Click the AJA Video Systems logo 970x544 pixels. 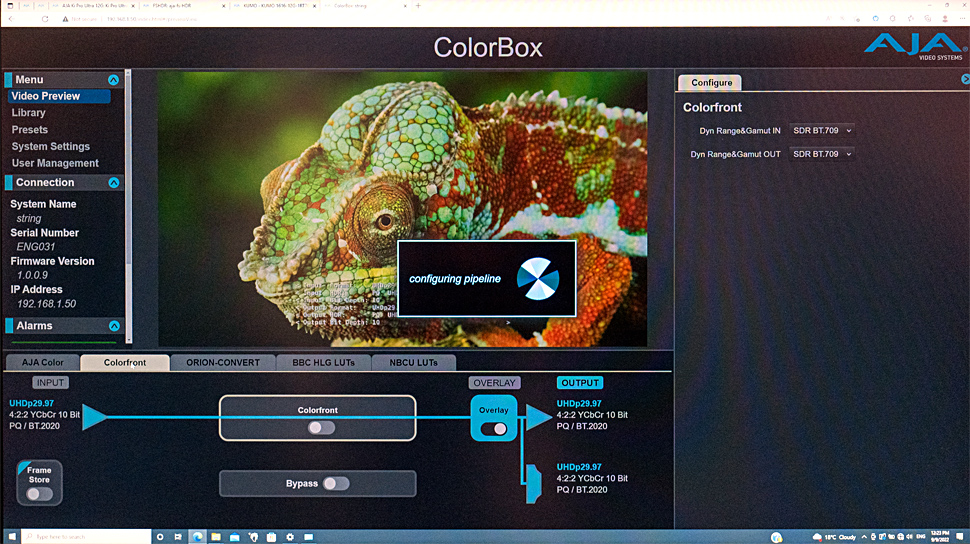915,46
